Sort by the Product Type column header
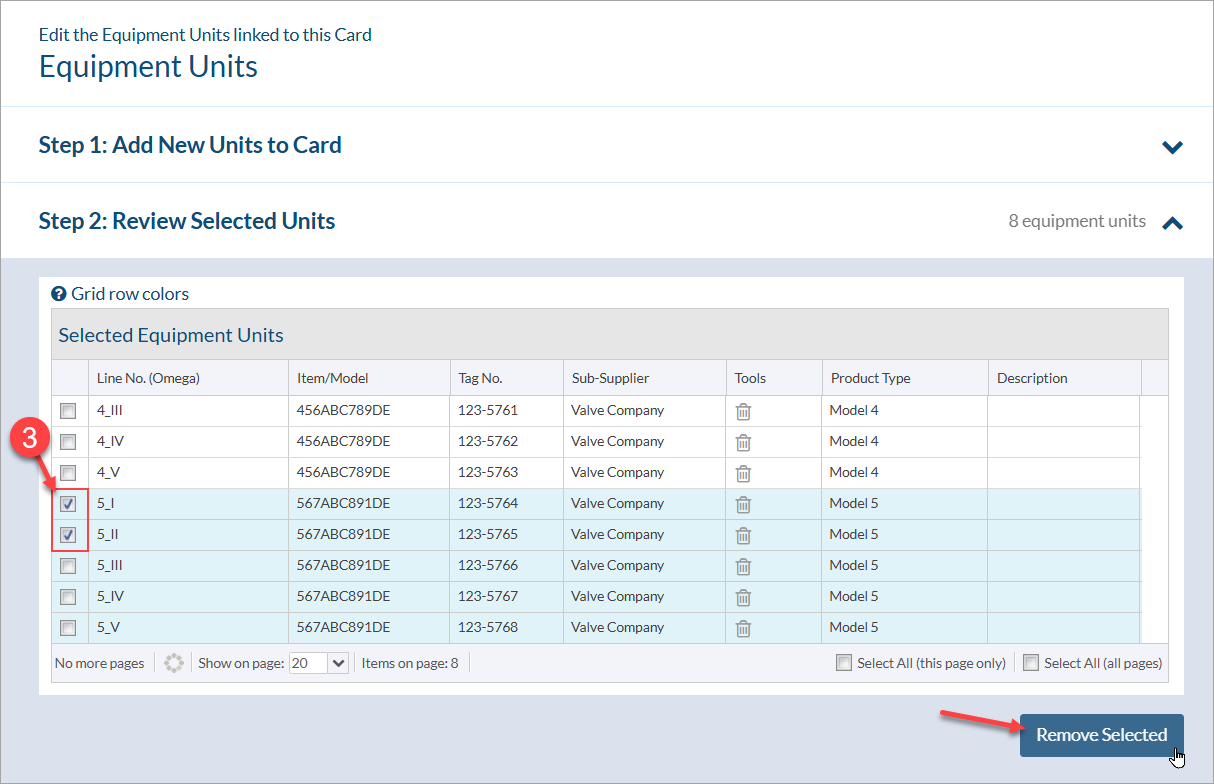Screen dimensions: 1214x784 click(x=904, y=378)
